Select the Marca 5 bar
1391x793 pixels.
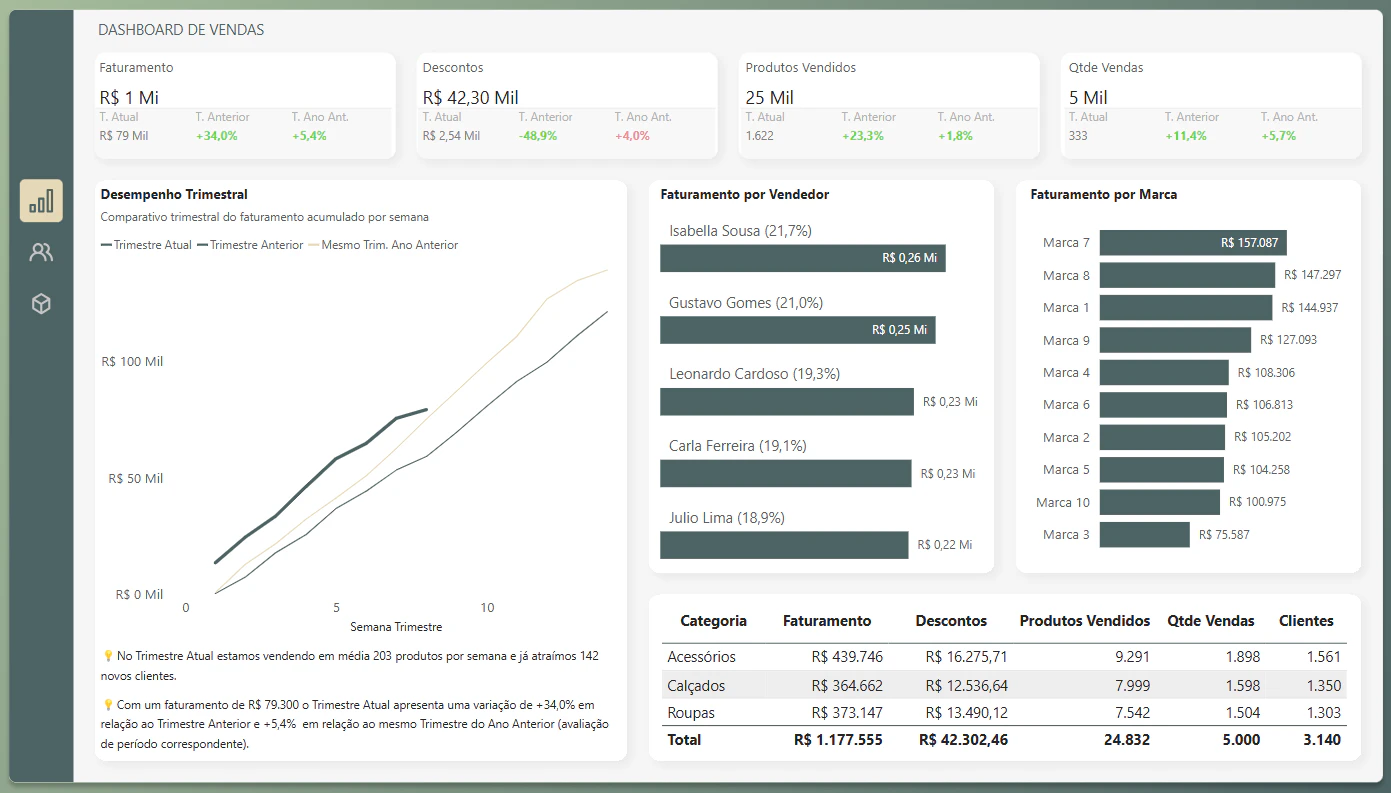(1162, 470)
